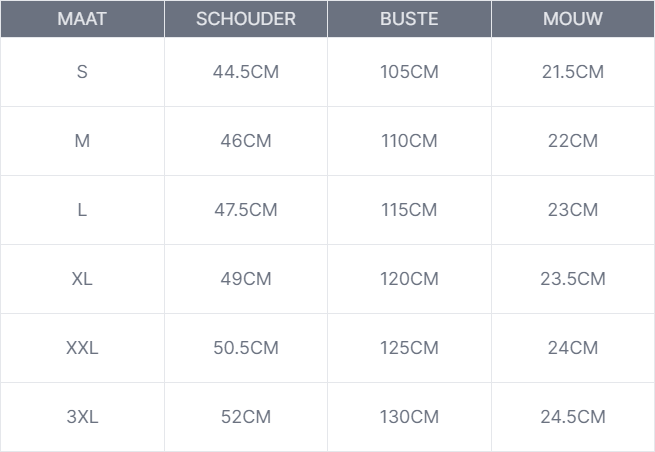Image resolution: width=655 pixels, height=452 pixels.
Task: Select the size XXL cell
Action: coord(82,348)
